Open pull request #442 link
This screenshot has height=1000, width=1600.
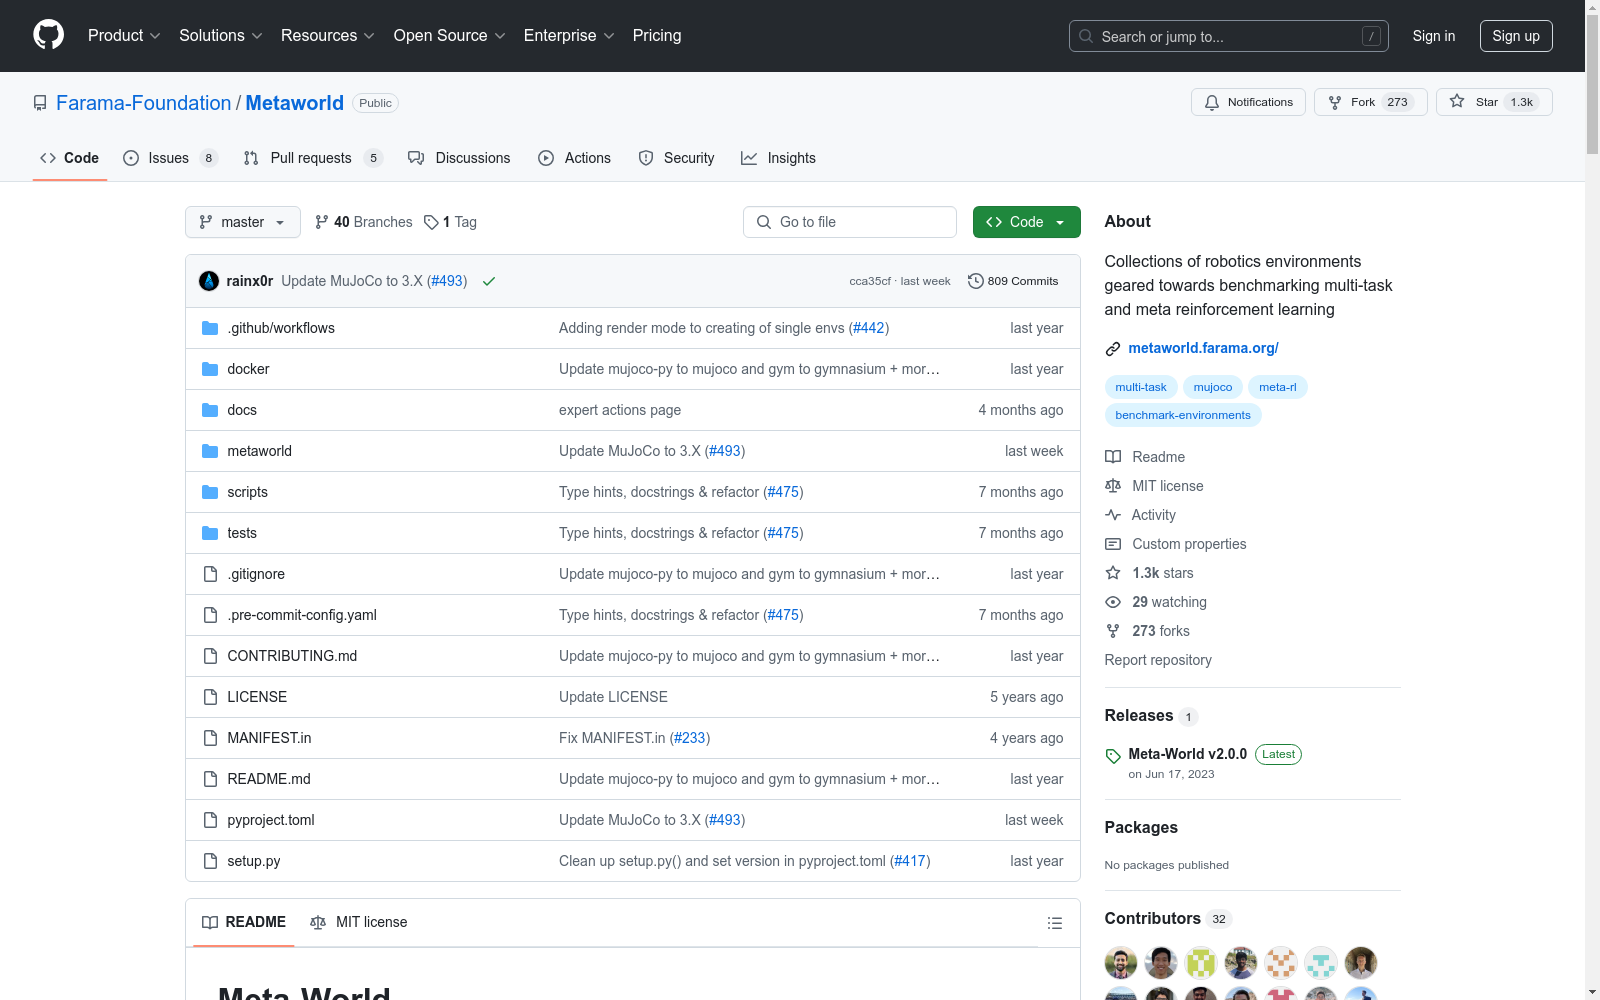pos(869,328)
